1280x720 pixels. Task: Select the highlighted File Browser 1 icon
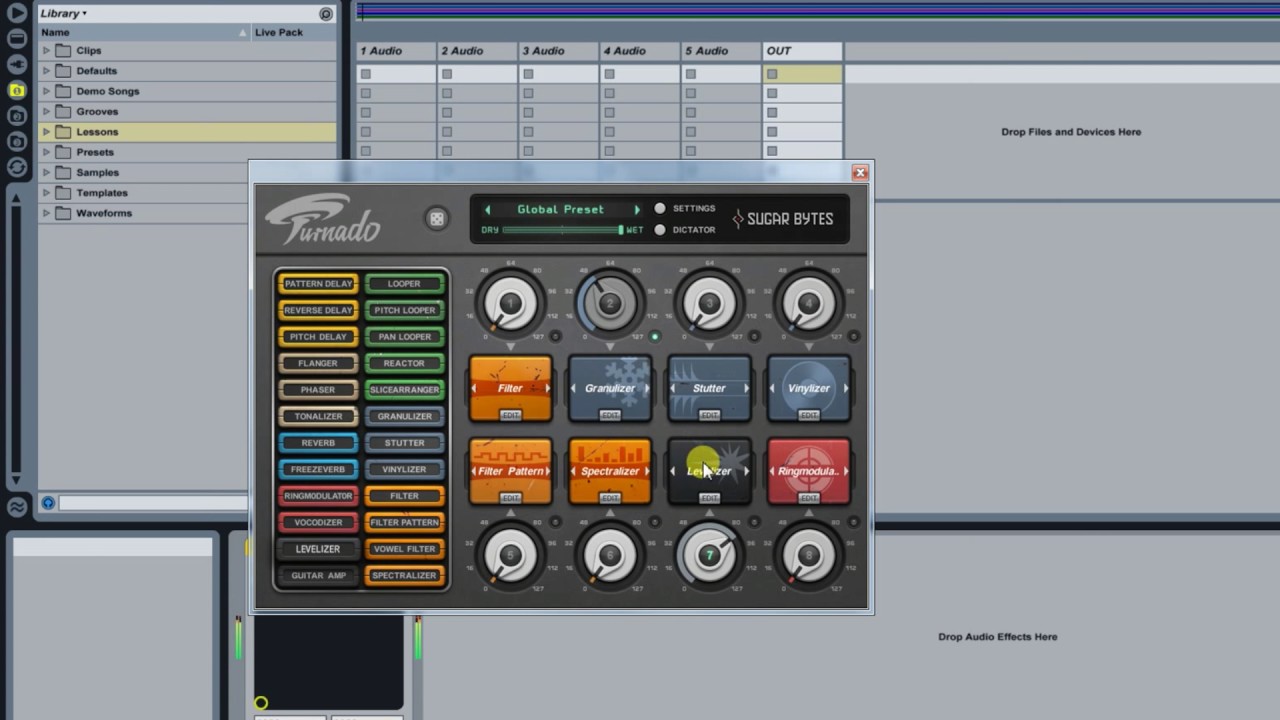click(x=17, y=90)
